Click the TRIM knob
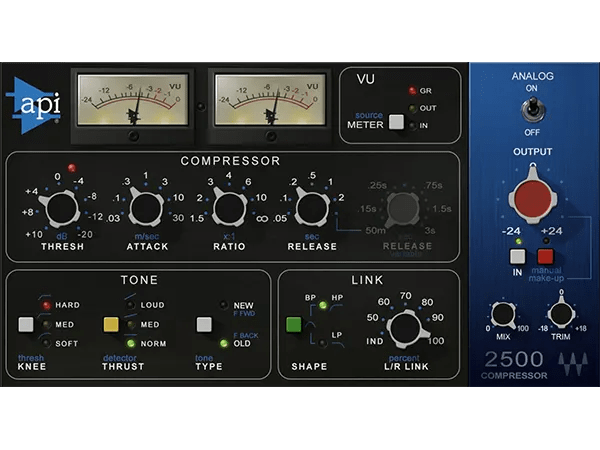 (561, 313)
